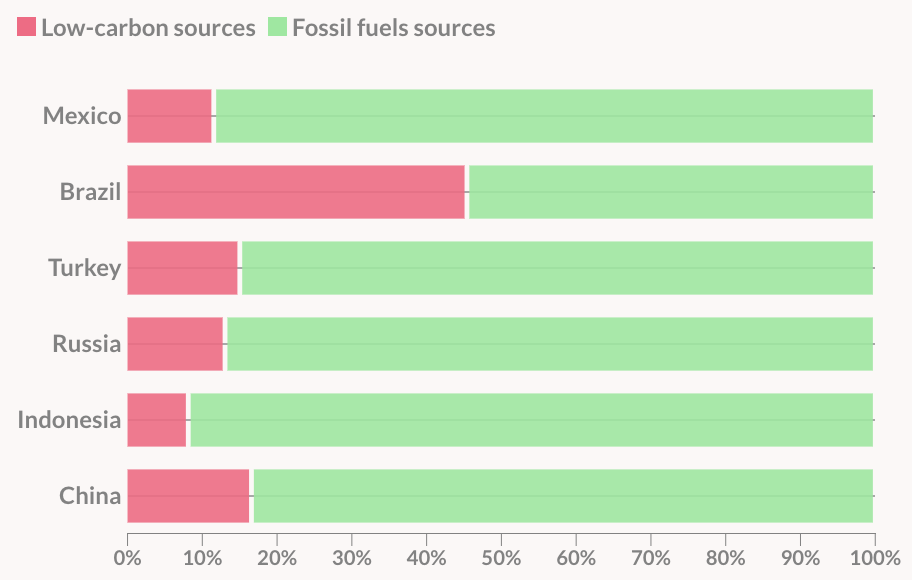Select Turkey's pink low-carbon bar

tap(182, 268)
